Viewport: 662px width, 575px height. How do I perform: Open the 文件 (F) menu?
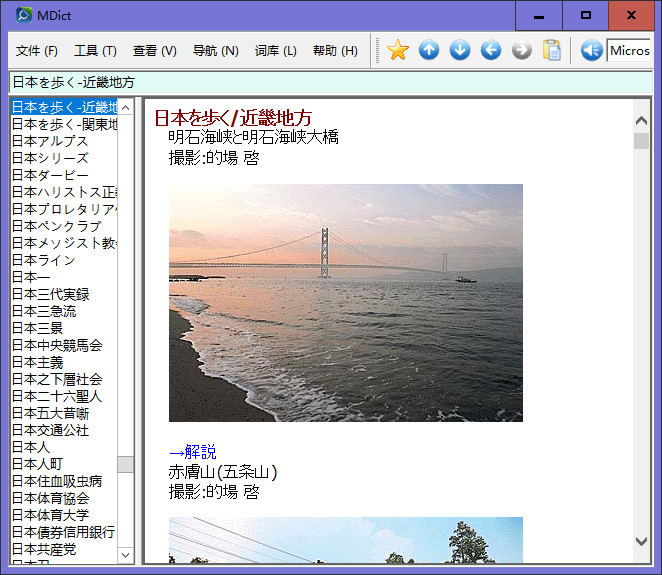(37, 51)
